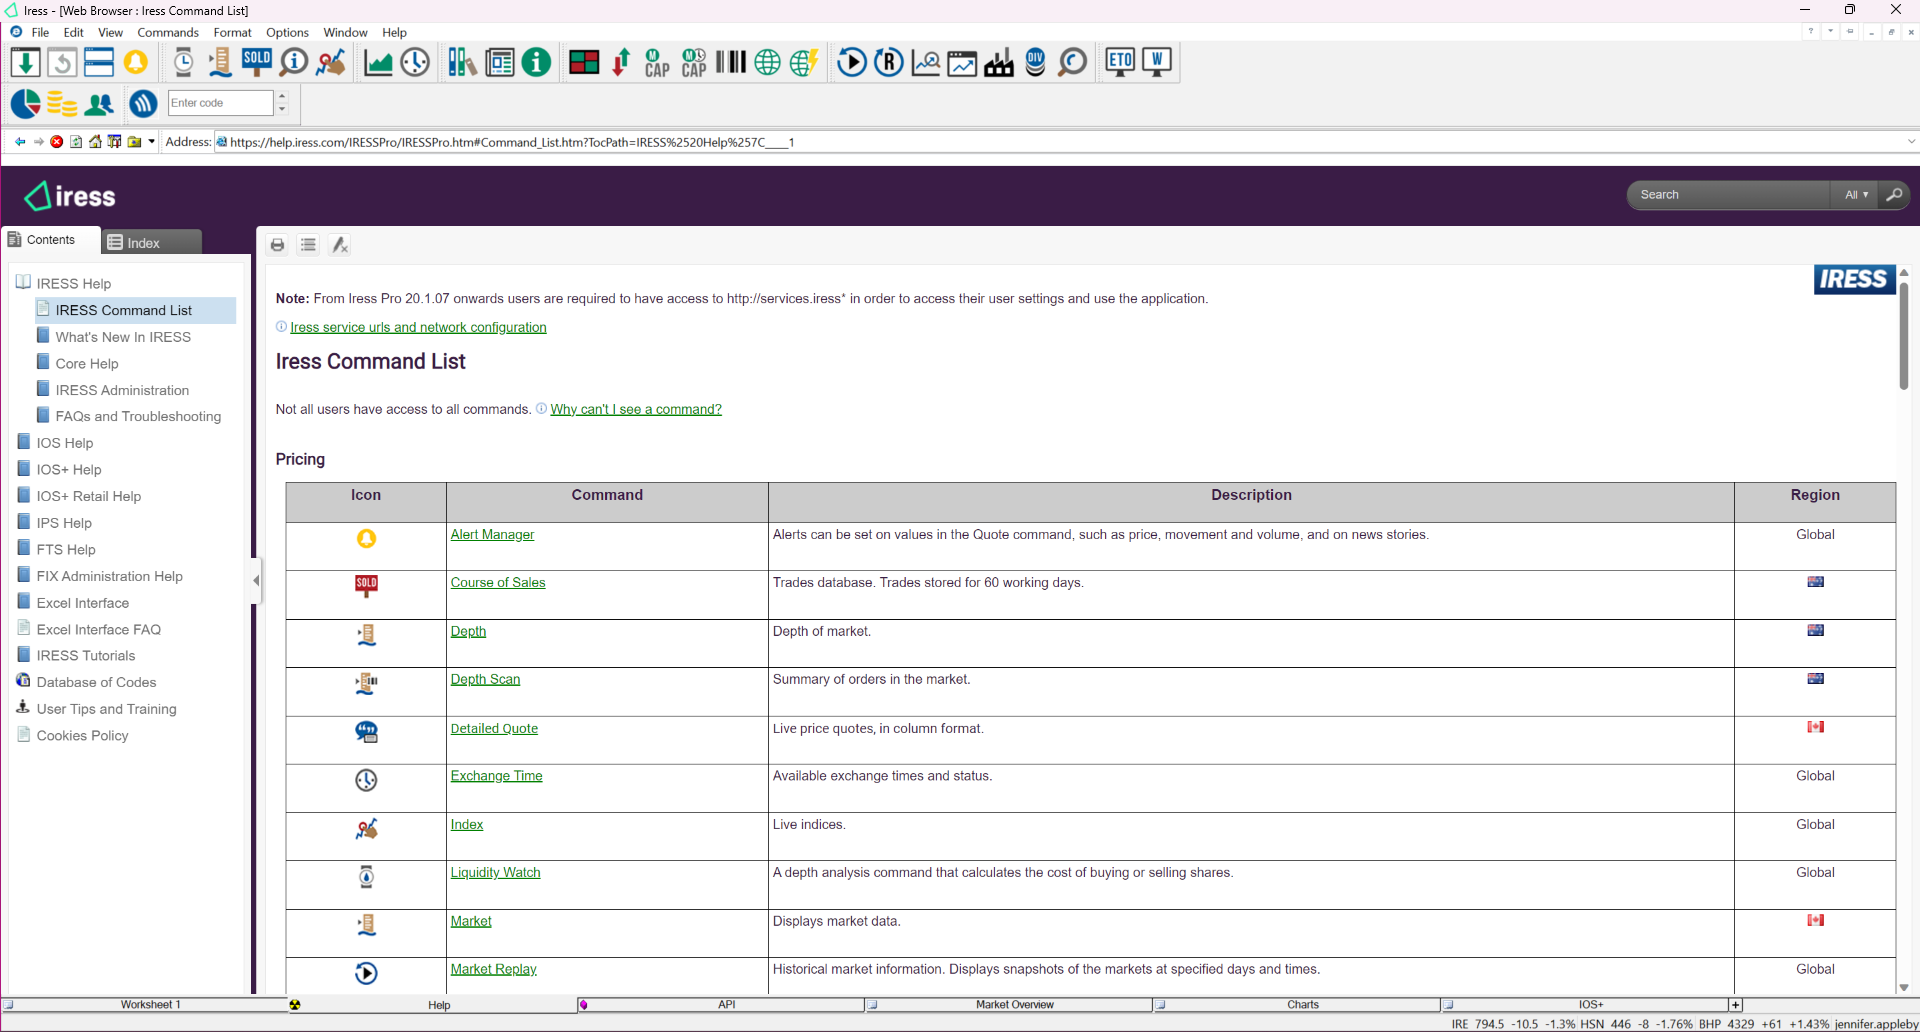1920x1032 pixels.
Task: Click the Enter code input field
Action: click(220, 103)
